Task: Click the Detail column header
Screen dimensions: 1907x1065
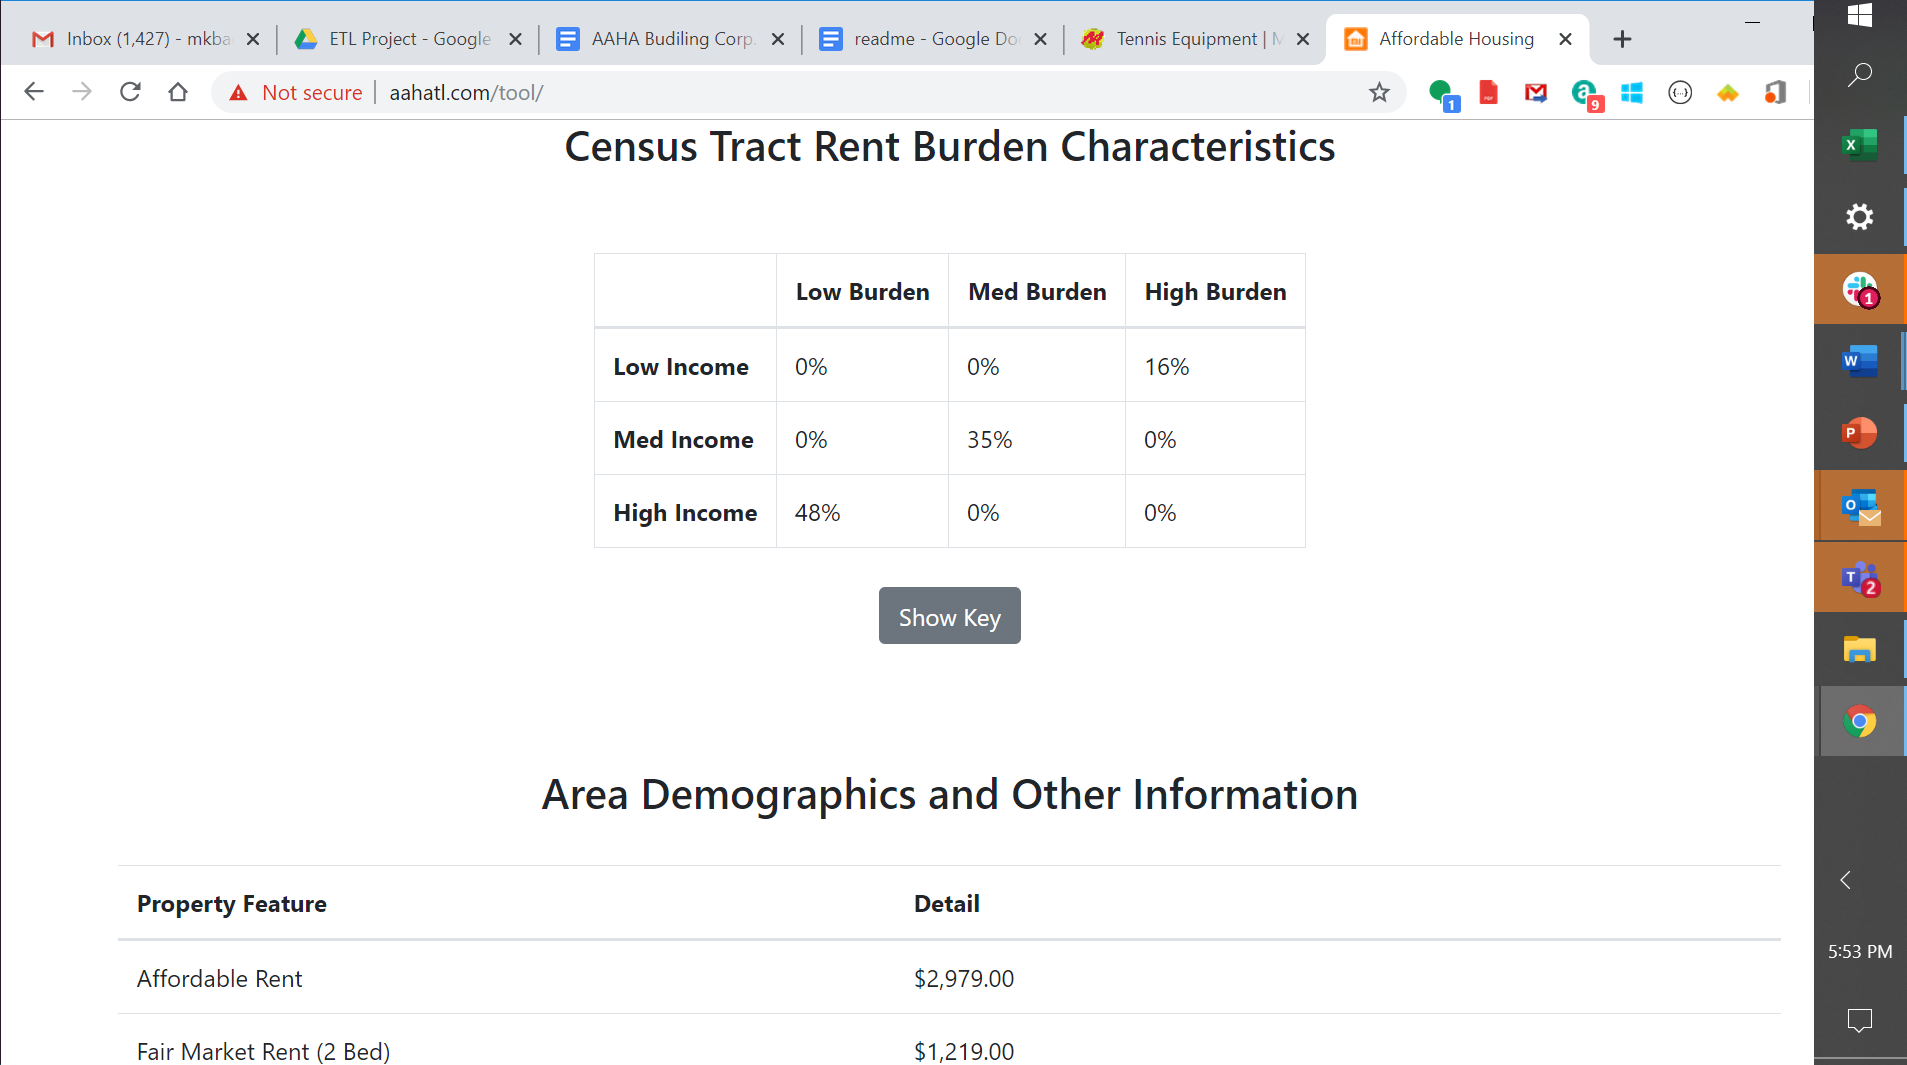Action: click(947, 904)
